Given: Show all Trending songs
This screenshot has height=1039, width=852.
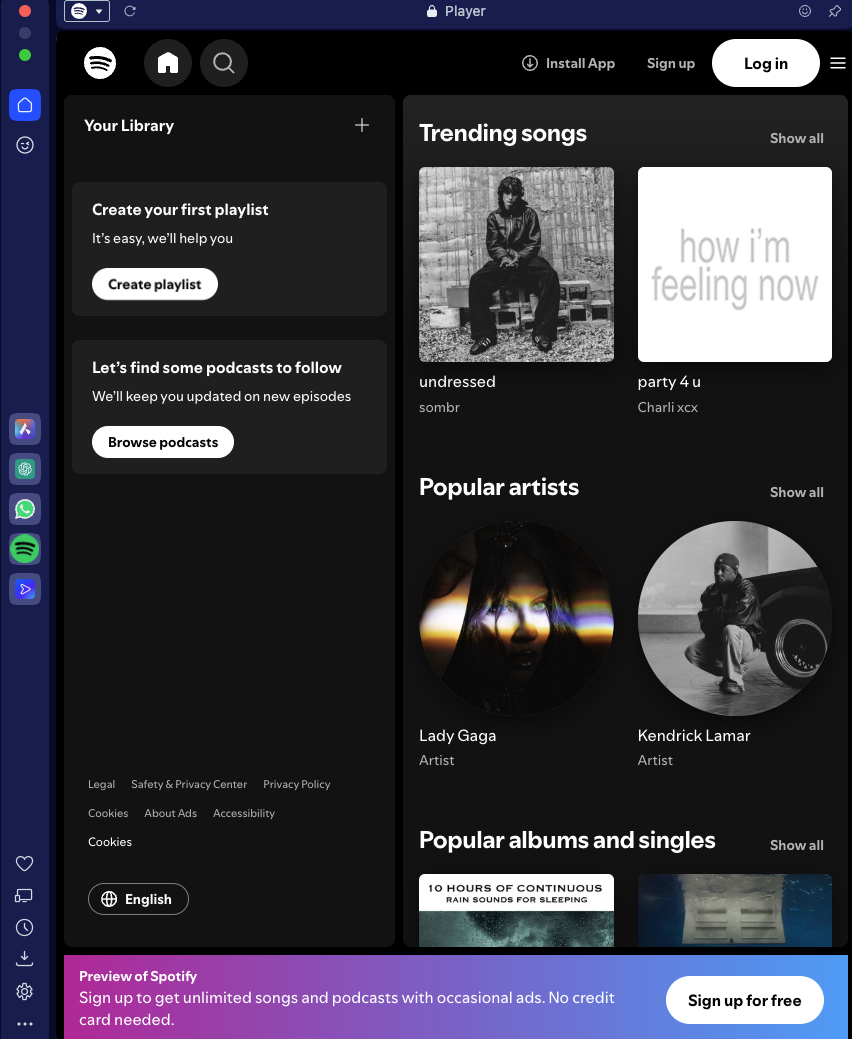Looking at the screenshot, I should (x=796, y=138).
